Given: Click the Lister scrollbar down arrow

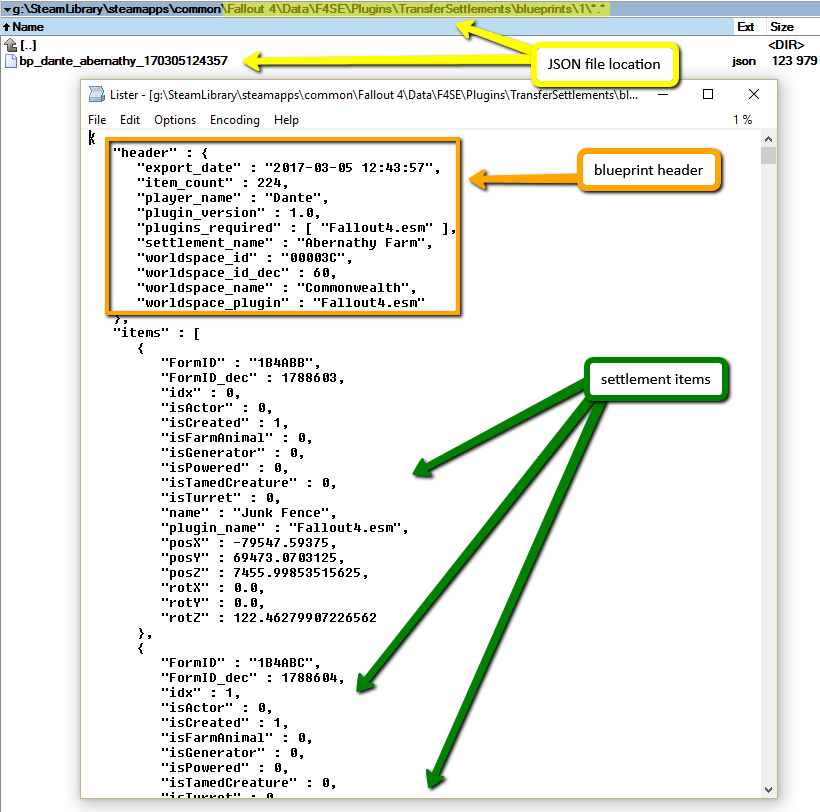Looking at the screenshot, I should pos(768,790).
